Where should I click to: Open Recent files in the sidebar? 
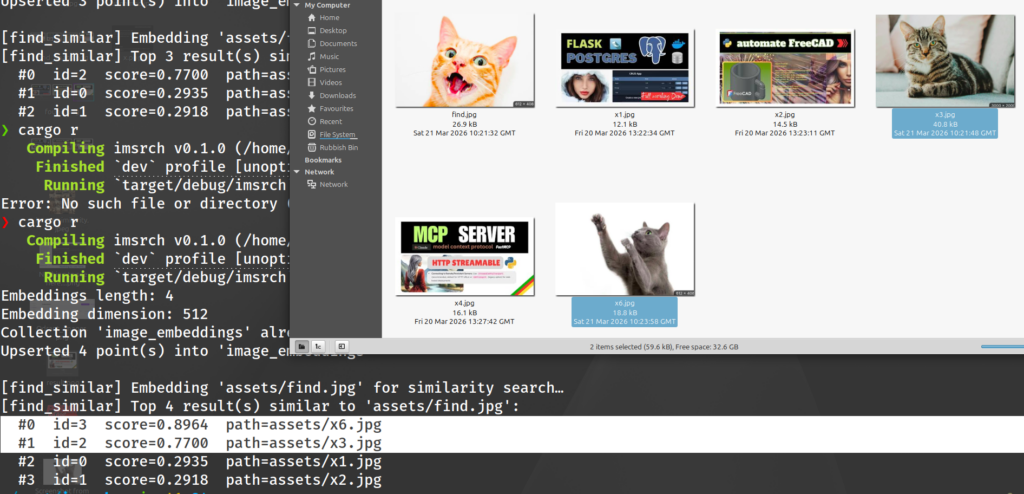[x=330, y=122]
